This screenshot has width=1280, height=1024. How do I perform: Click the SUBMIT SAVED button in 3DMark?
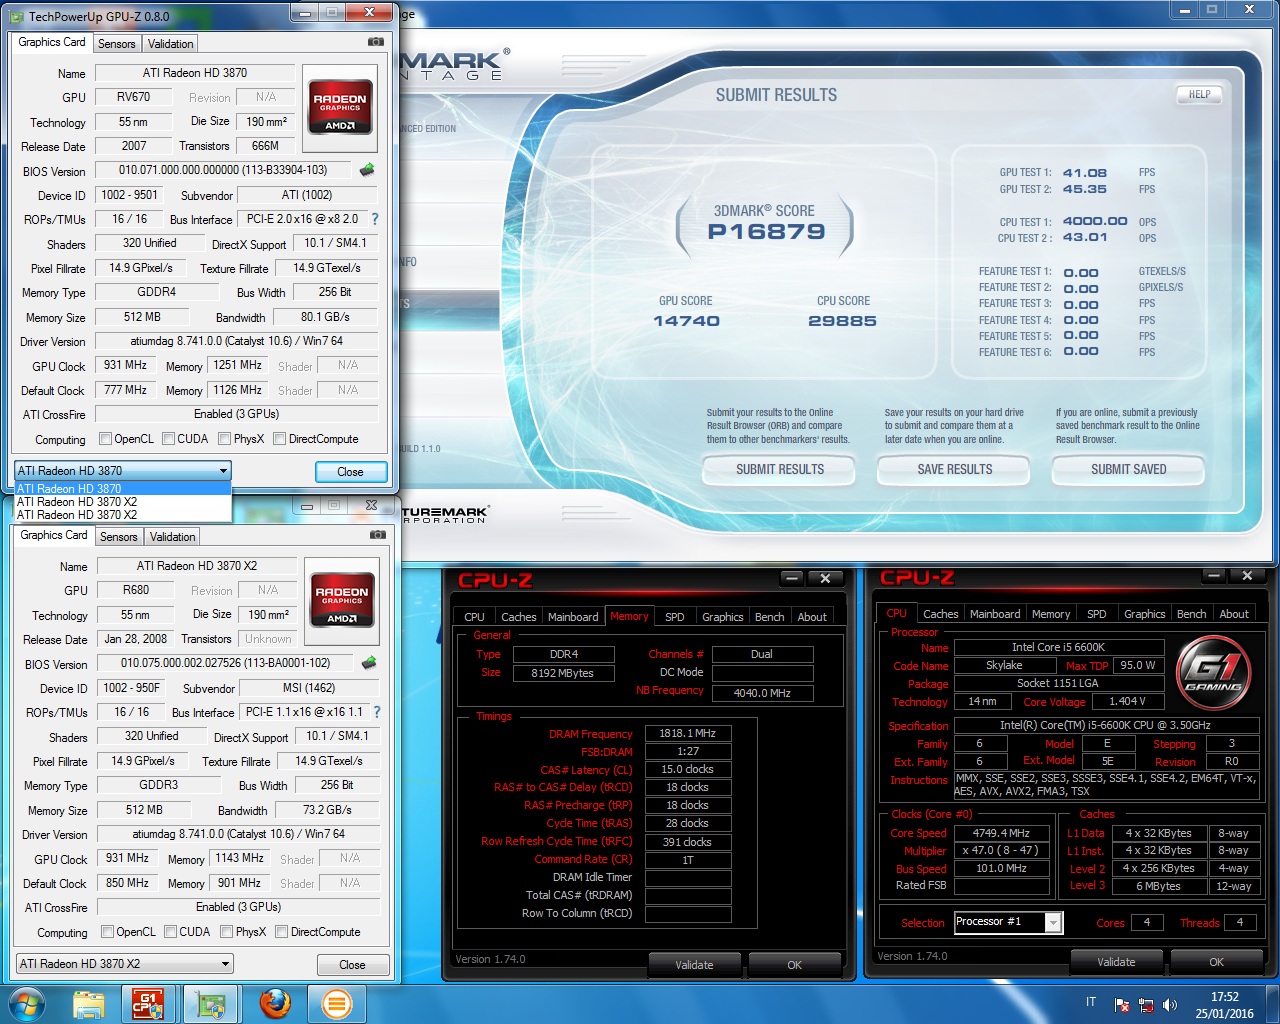1128,469
